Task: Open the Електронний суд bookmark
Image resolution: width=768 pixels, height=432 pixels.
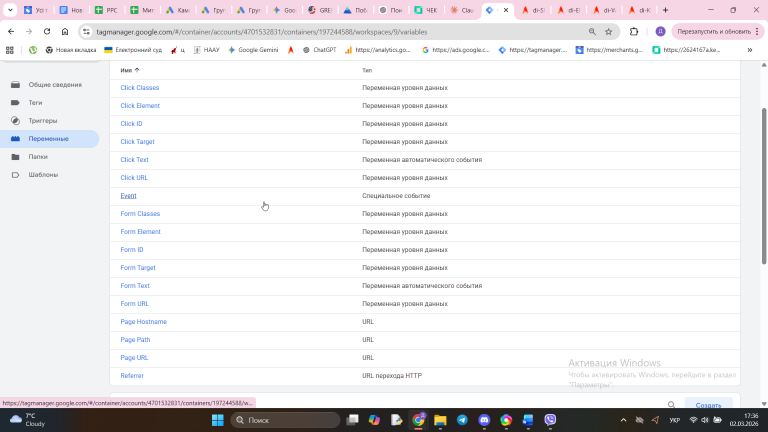Action: coord(133,50)
